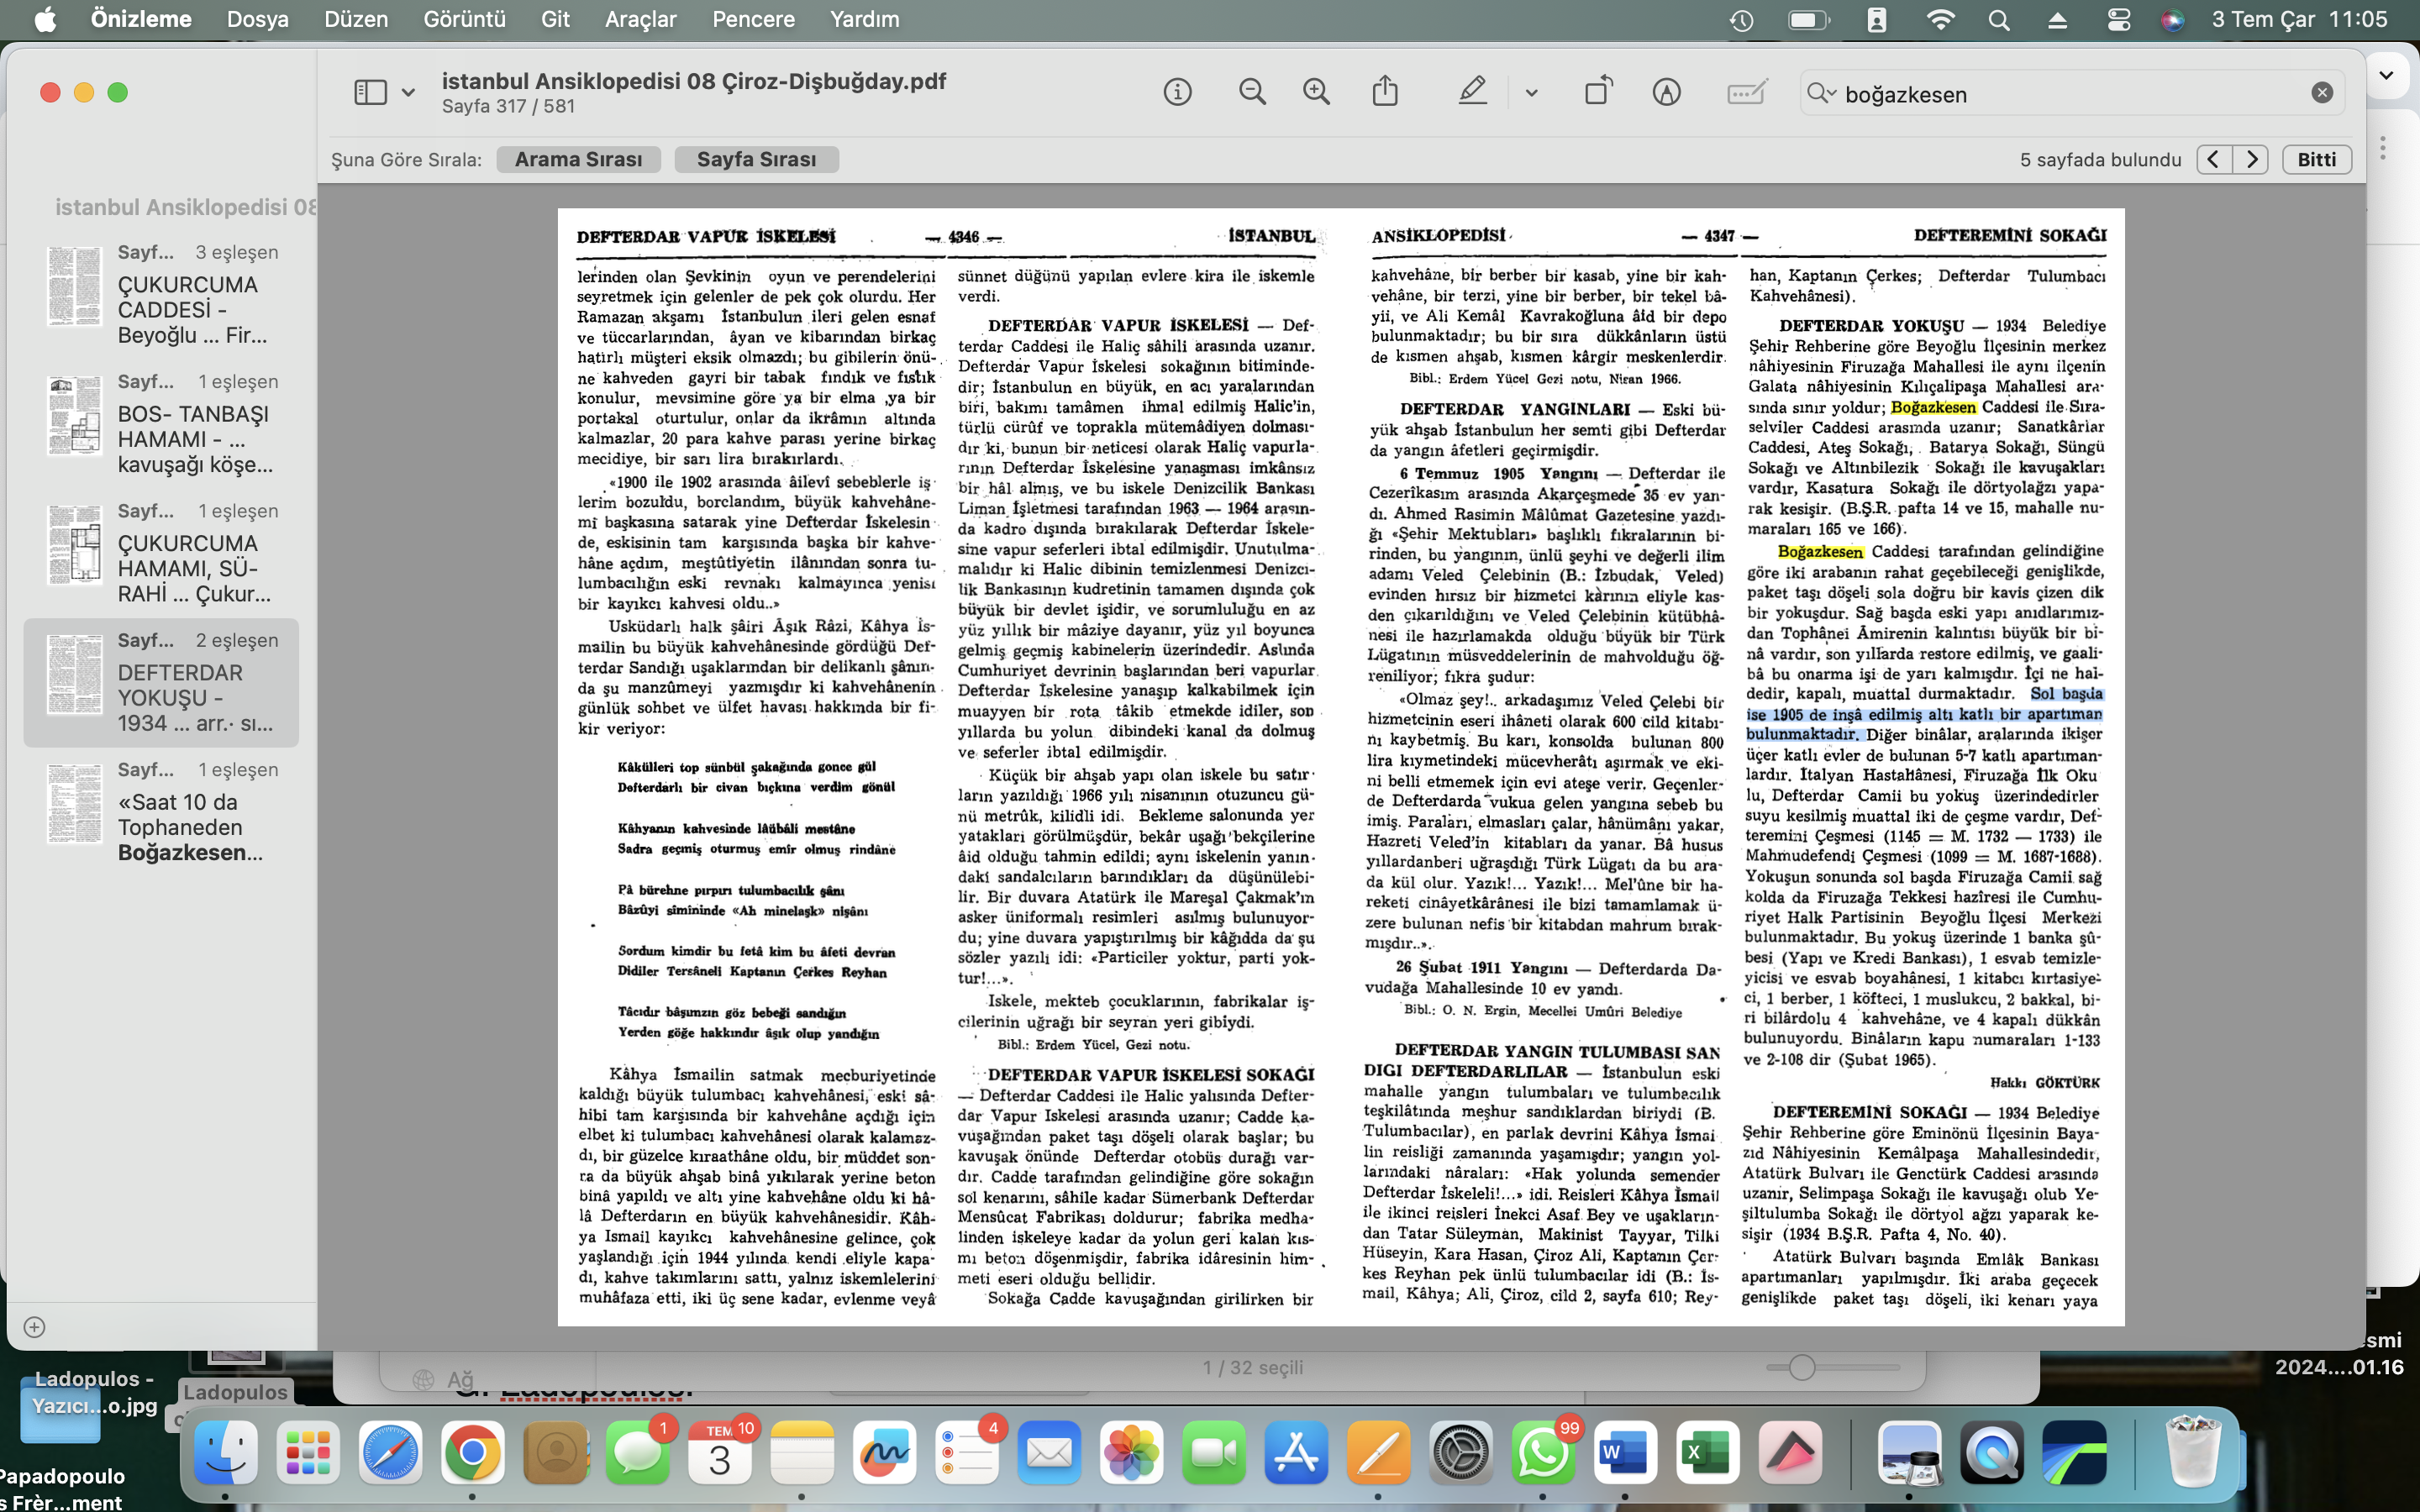Screen dimensions: 2420x1512
Task: Open the highlight color dropdown arrow
Action: 1531,93
